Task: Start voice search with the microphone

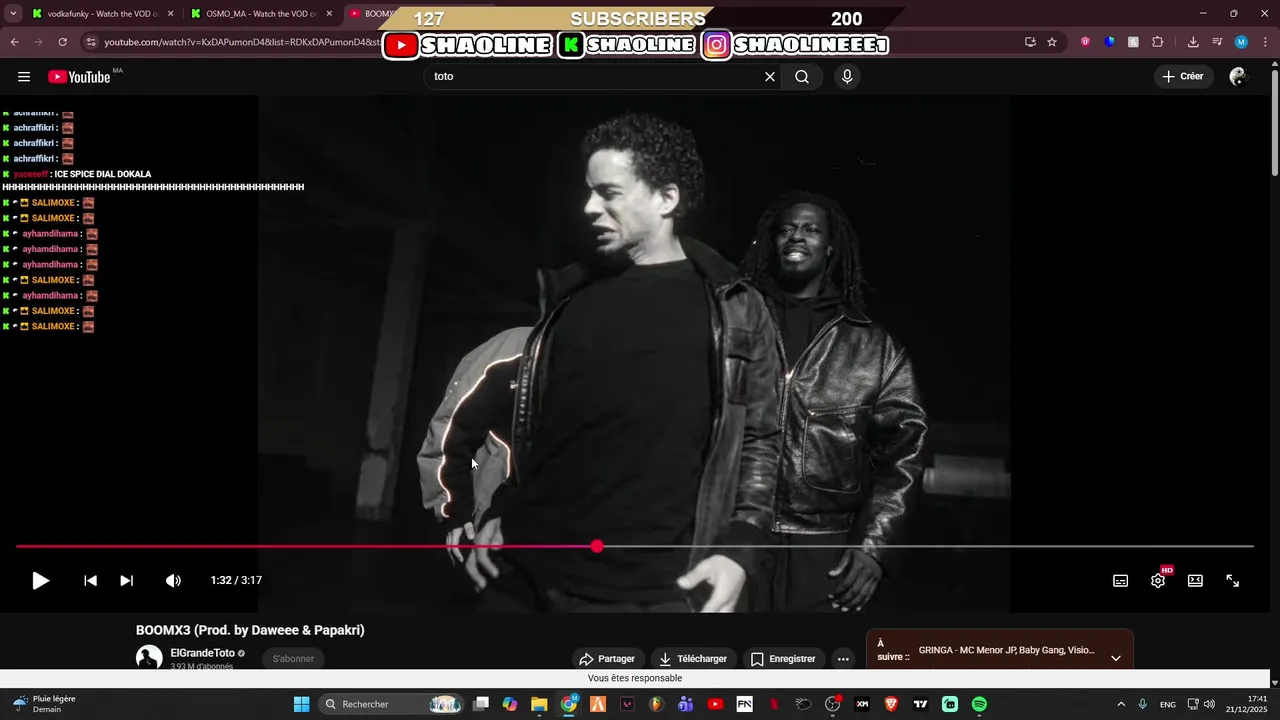Action: (847, 77)
